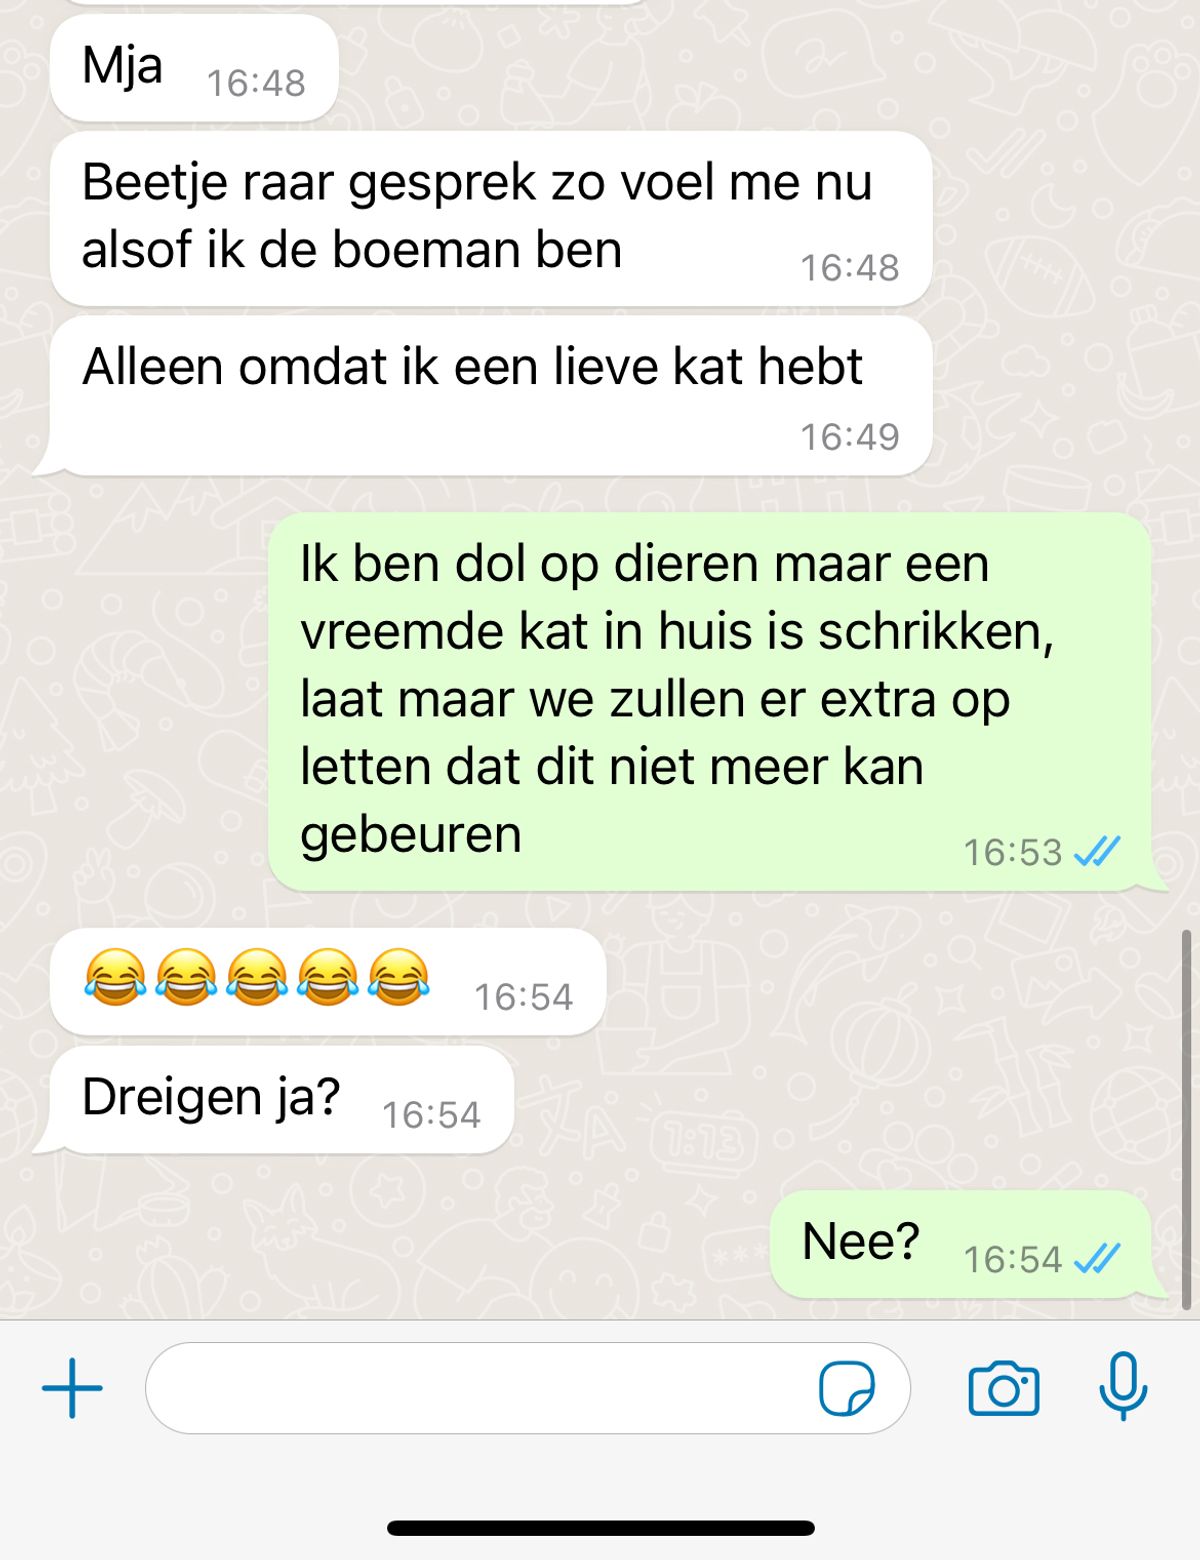Image resolution: width=1200 pixels, height=1560 pixels.
Task: Select the "Nee?" sent message
Action: 968,1244
